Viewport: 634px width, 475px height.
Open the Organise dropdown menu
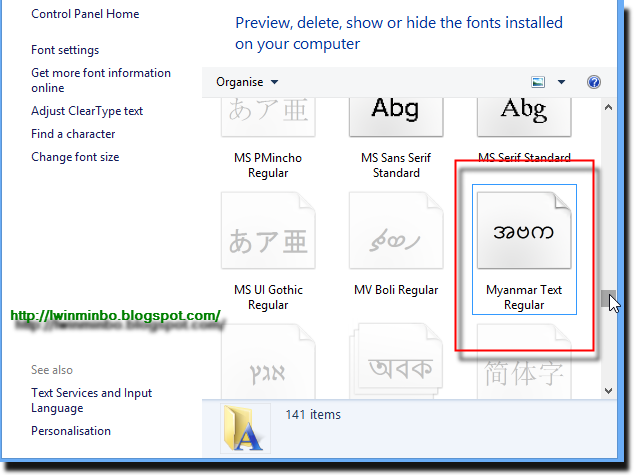[x=247, y=82]
